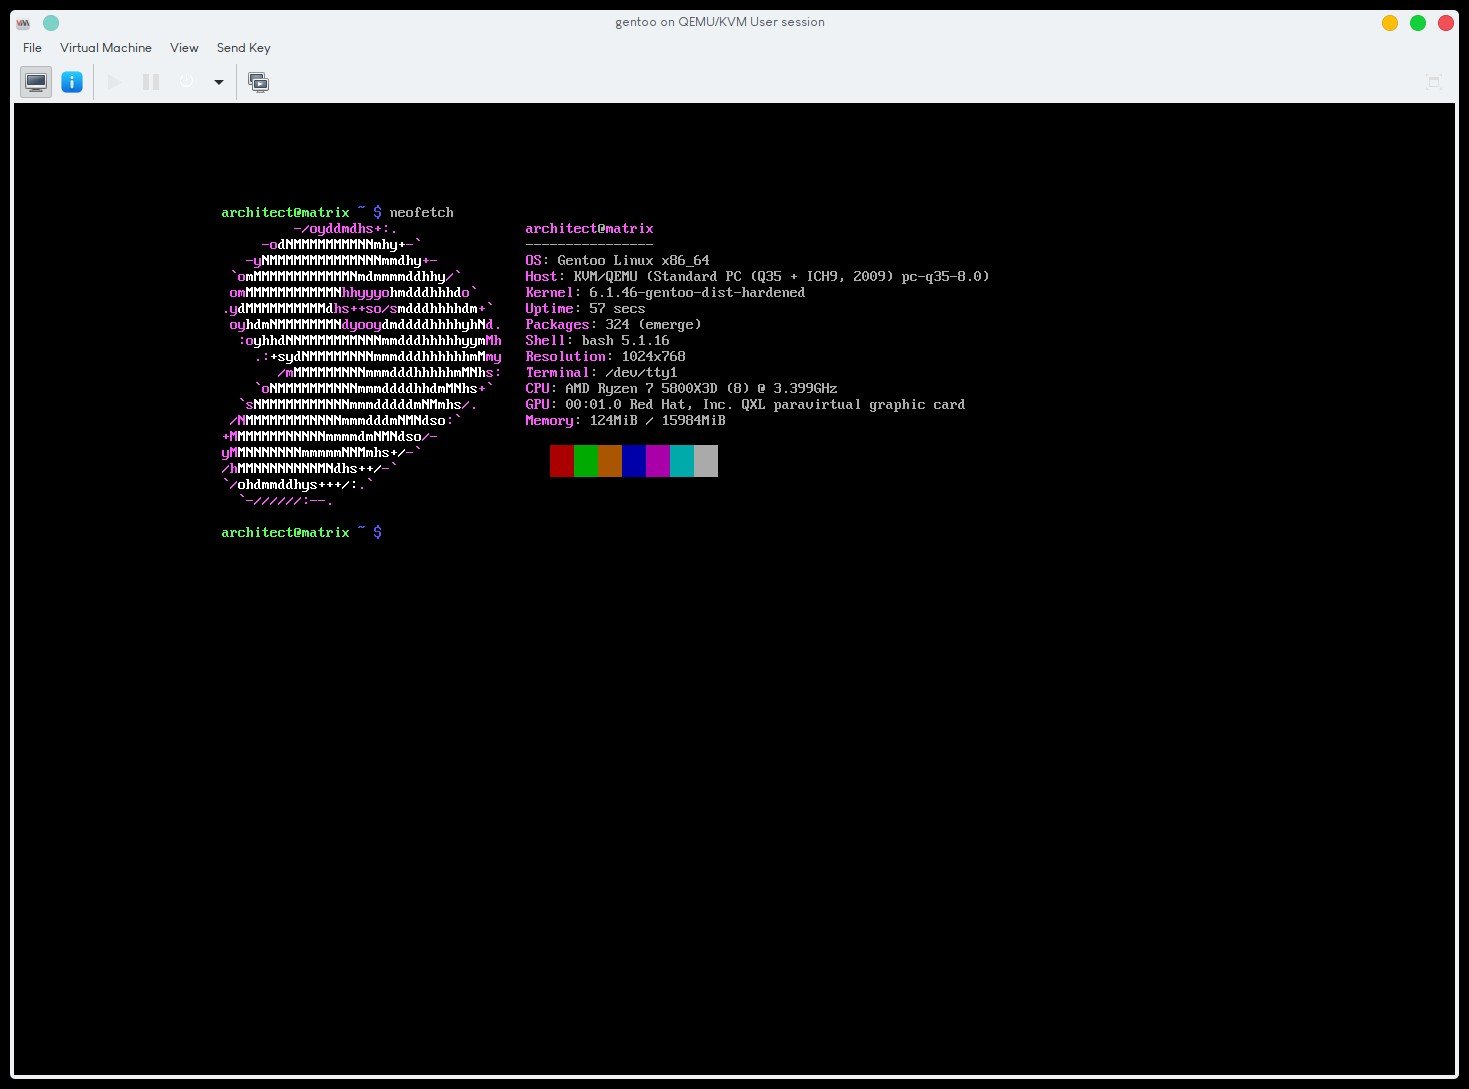Screen dimensions: 1469x1089
Task: Minimize window with the yellow button
Action: click(x=1389, y=22)
